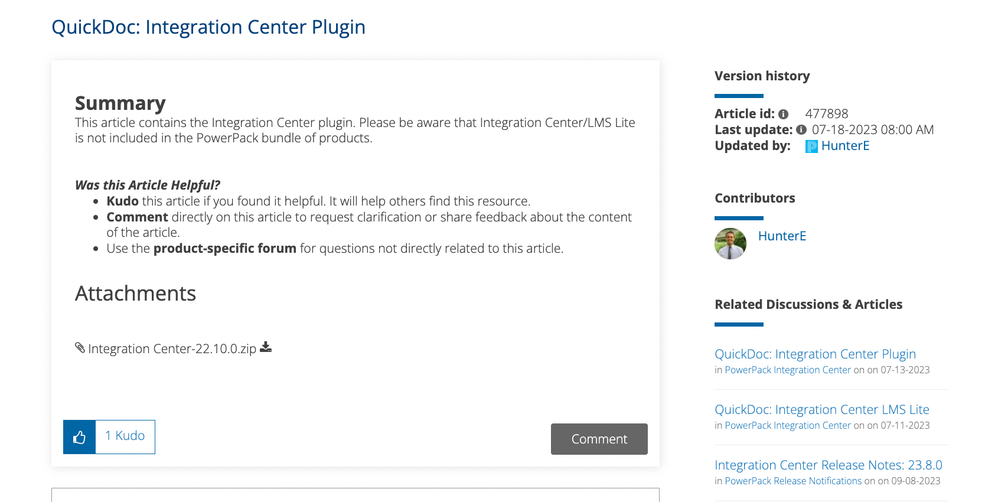Open HunterE link under Updated by
This screenshot has height=502, width=998.
tap(845, 146)
